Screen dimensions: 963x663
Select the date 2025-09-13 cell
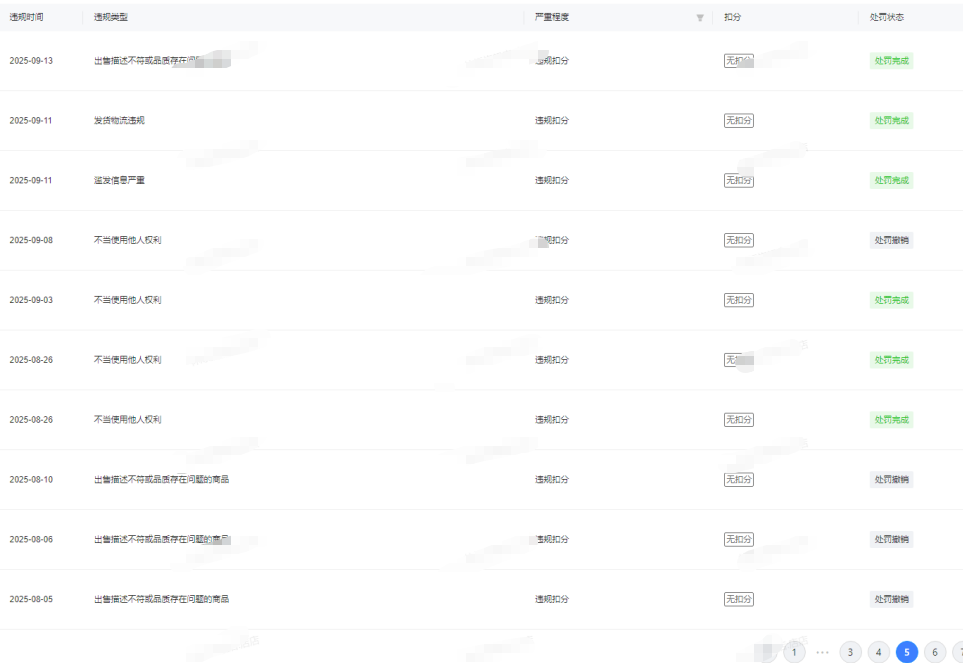pyautogui.click(x=31, y=61)
